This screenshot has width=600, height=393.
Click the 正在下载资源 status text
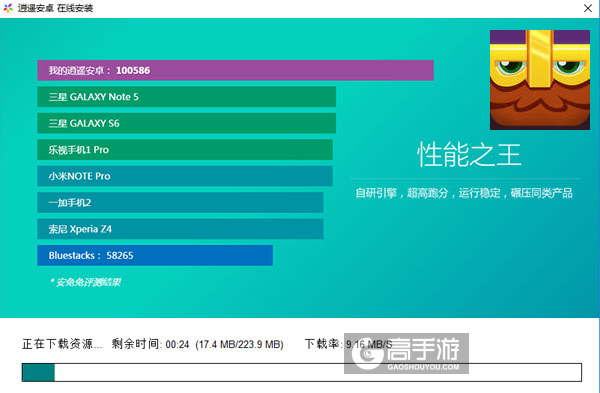click(x=62, y=344)
